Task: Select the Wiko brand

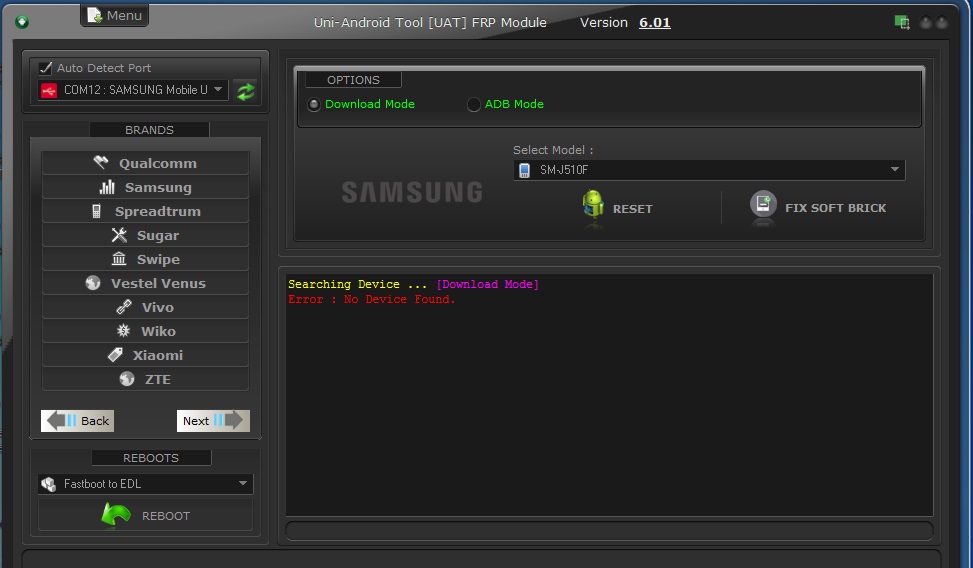Action: [145, 331]
